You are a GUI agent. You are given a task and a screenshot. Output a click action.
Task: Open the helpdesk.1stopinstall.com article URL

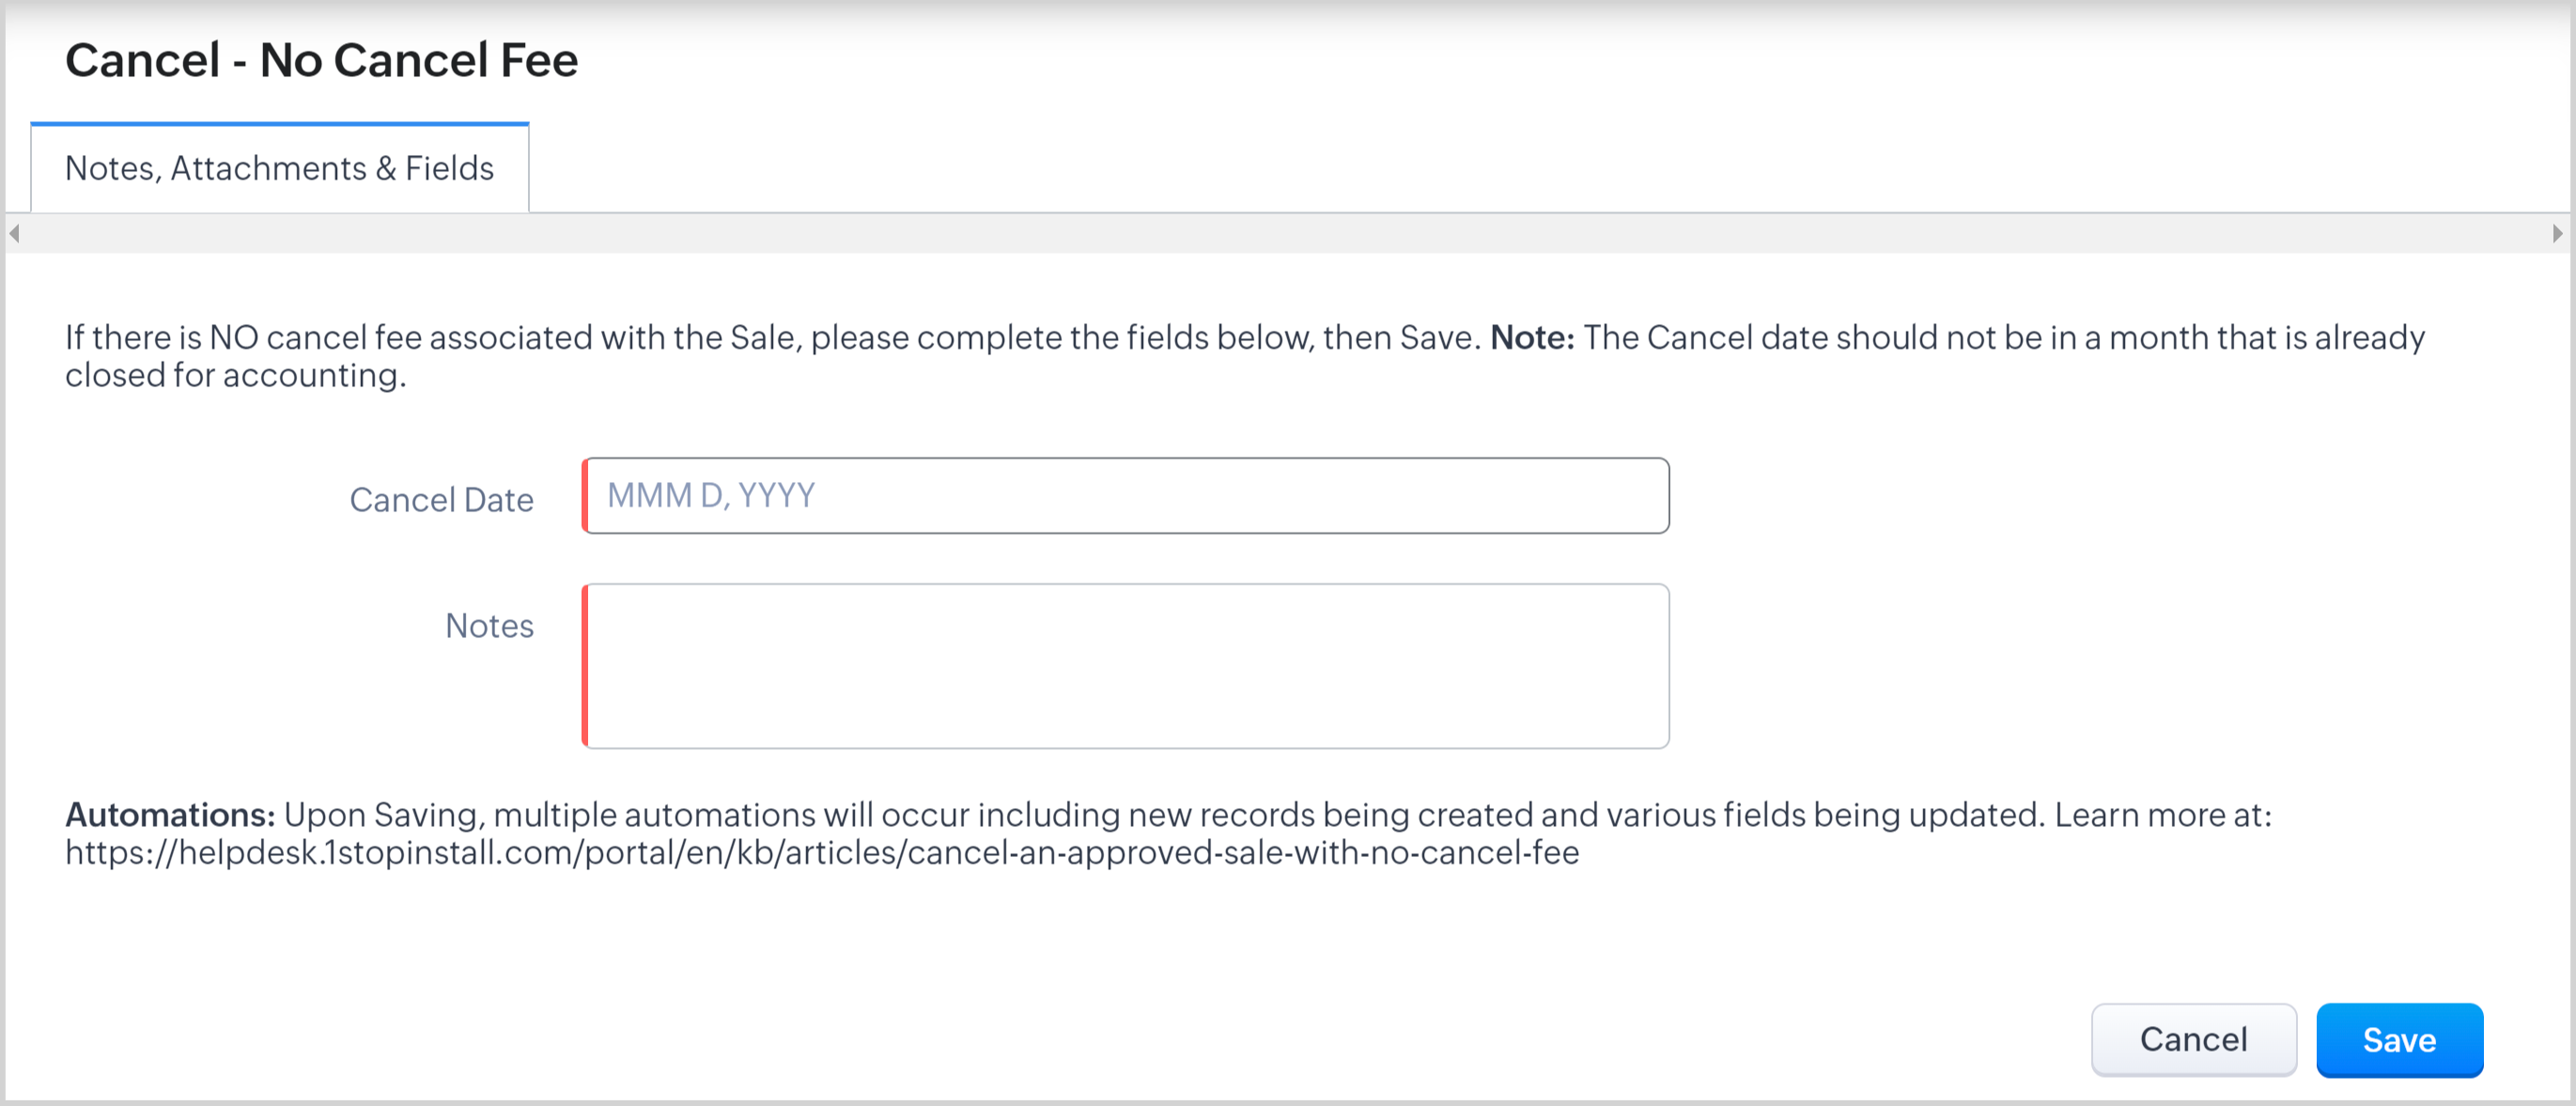coord(821,853)
